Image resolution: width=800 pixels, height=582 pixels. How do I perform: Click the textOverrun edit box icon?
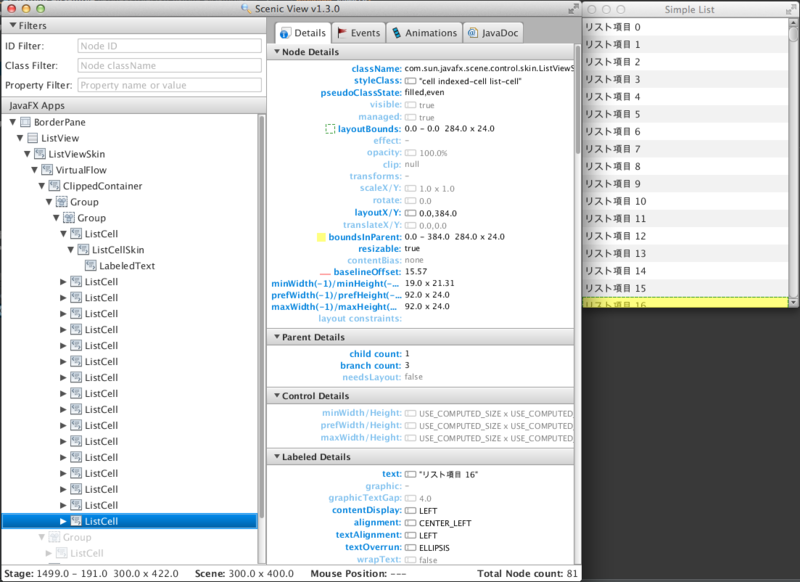(410, 548)
